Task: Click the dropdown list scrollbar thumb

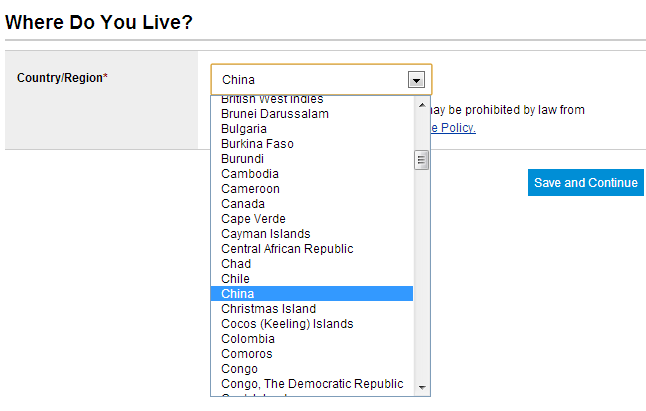Action: click(422, 160)
